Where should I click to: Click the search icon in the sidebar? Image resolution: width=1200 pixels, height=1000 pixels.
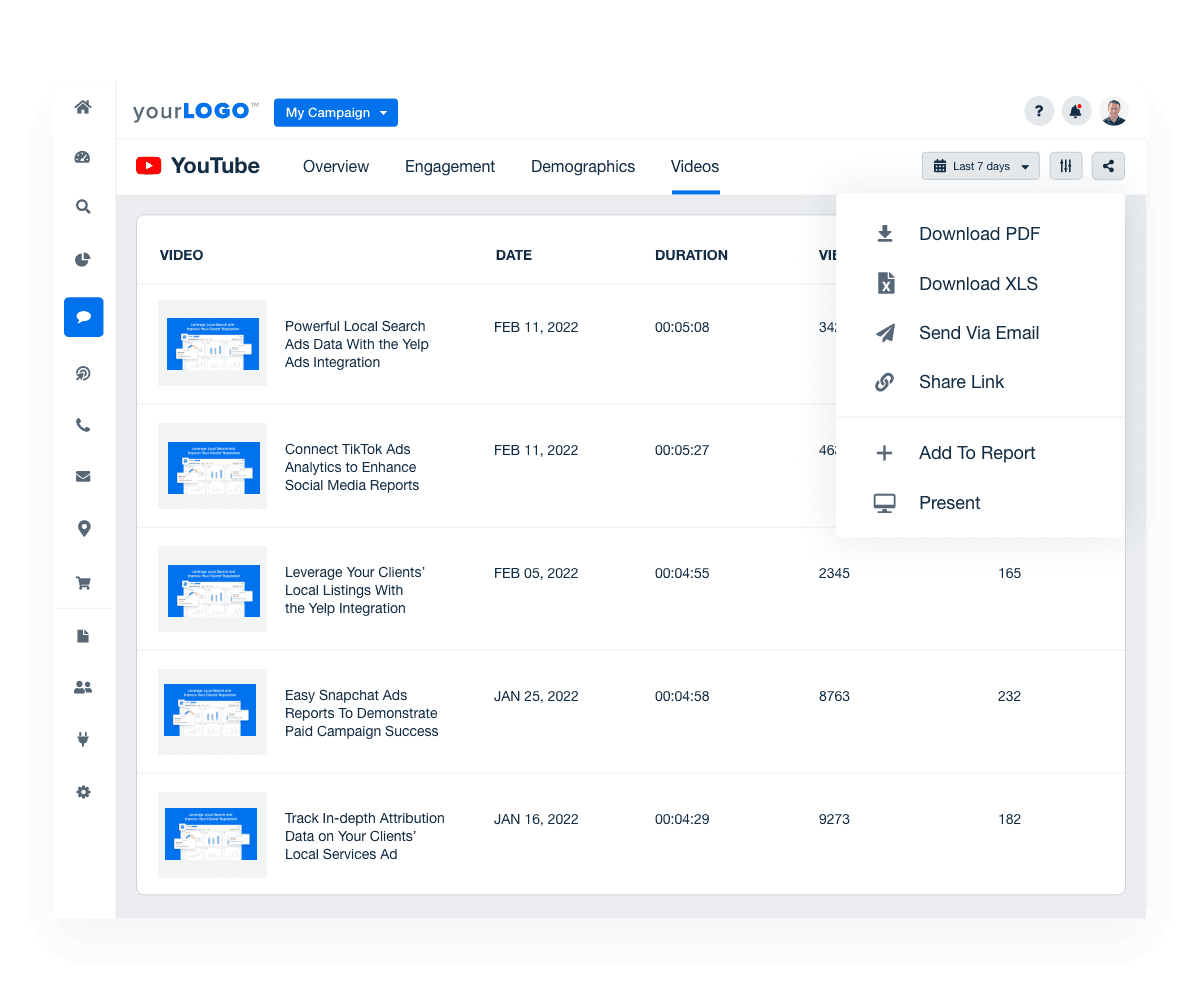point(83,207)
